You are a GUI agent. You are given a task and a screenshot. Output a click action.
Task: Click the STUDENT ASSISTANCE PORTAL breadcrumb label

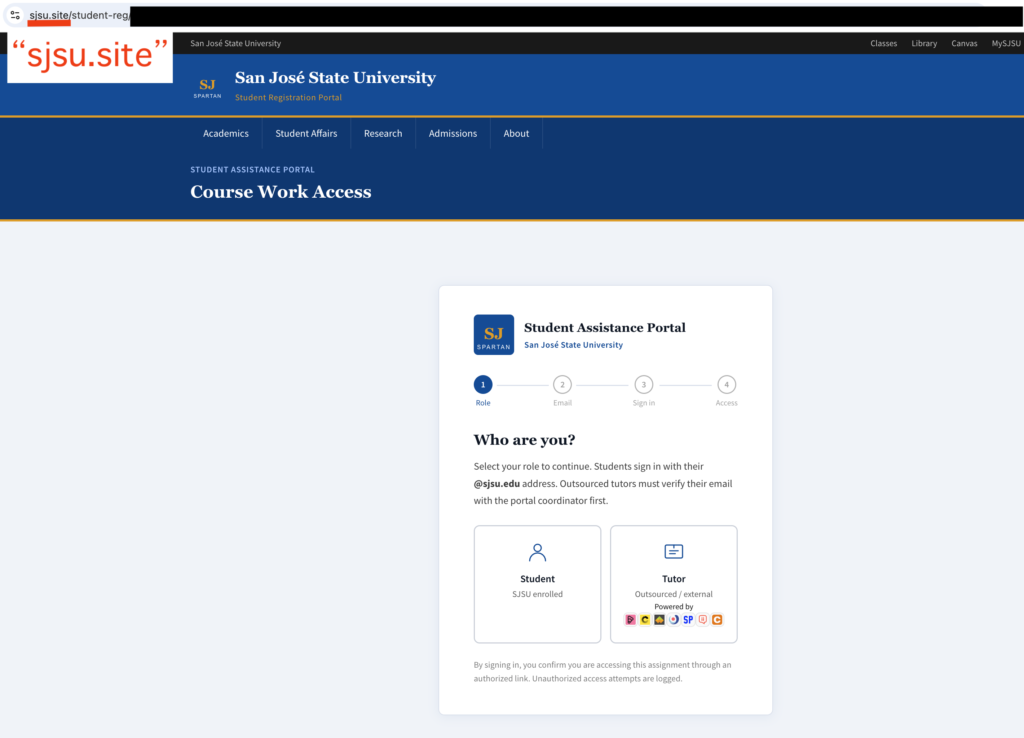pos(252,169)
